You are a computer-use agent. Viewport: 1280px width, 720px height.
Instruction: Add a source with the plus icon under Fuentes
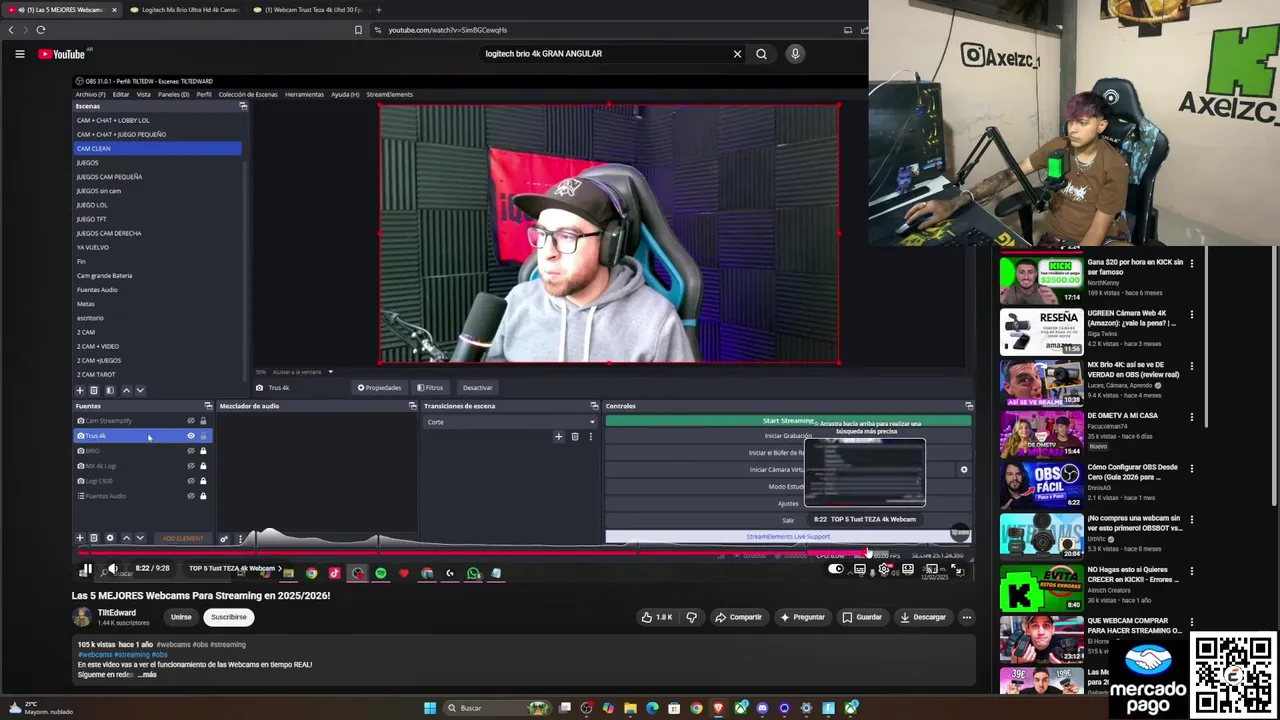[x=80, y=538]
